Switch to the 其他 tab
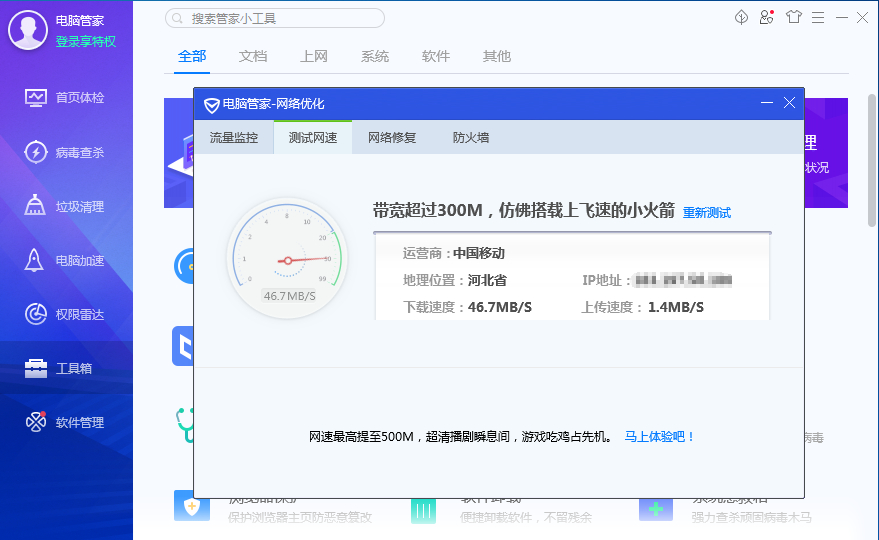Viewport: 879px width, 540px height. click(x=497, y=56)
